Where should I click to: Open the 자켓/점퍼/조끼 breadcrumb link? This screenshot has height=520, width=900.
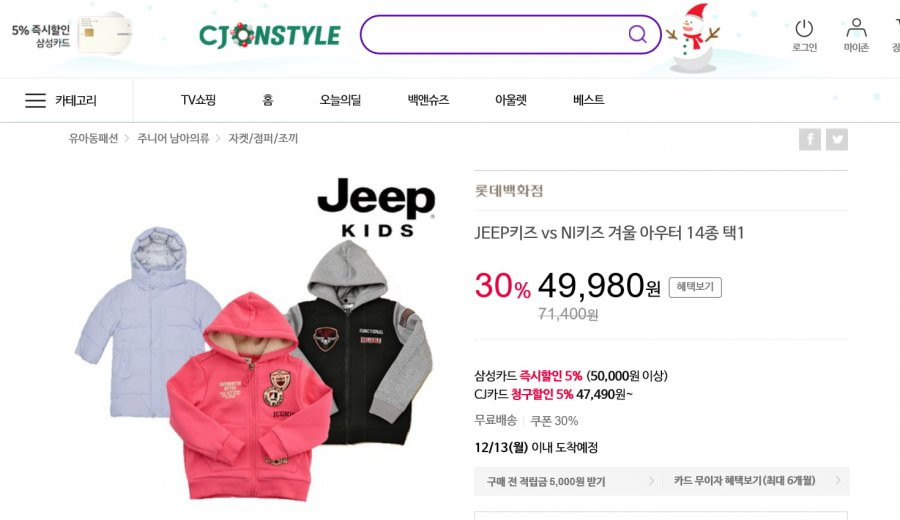pos(263,138)
